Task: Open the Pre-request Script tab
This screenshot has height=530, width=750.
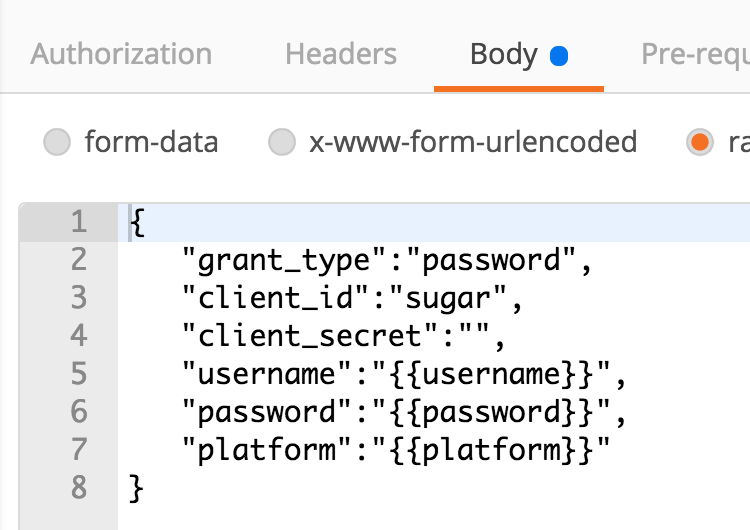Action: coord(696,54)
